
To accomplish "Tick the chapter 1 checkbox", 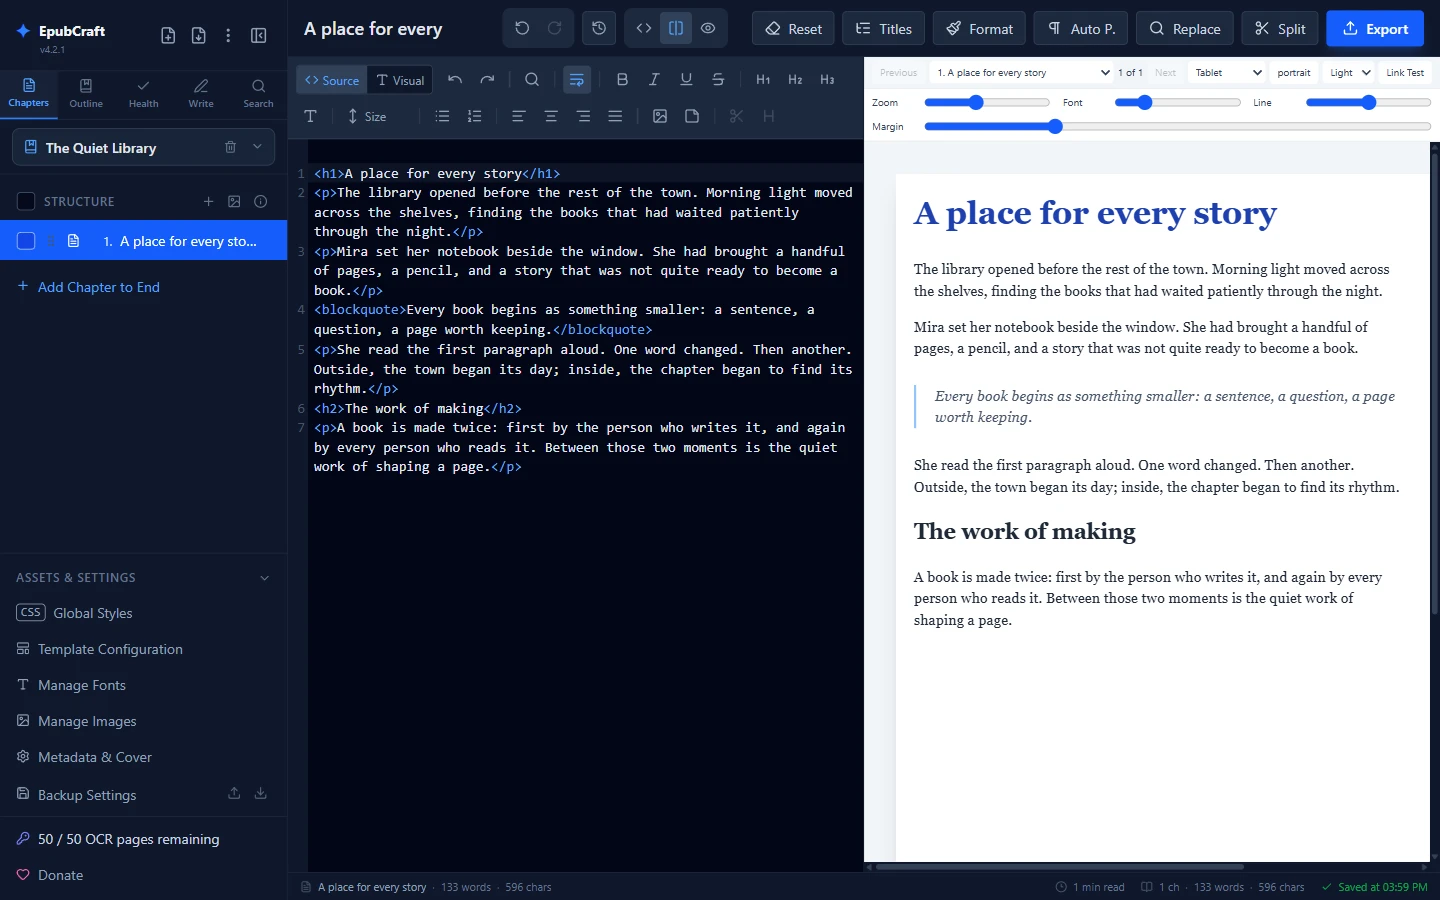I will point(26,241).
